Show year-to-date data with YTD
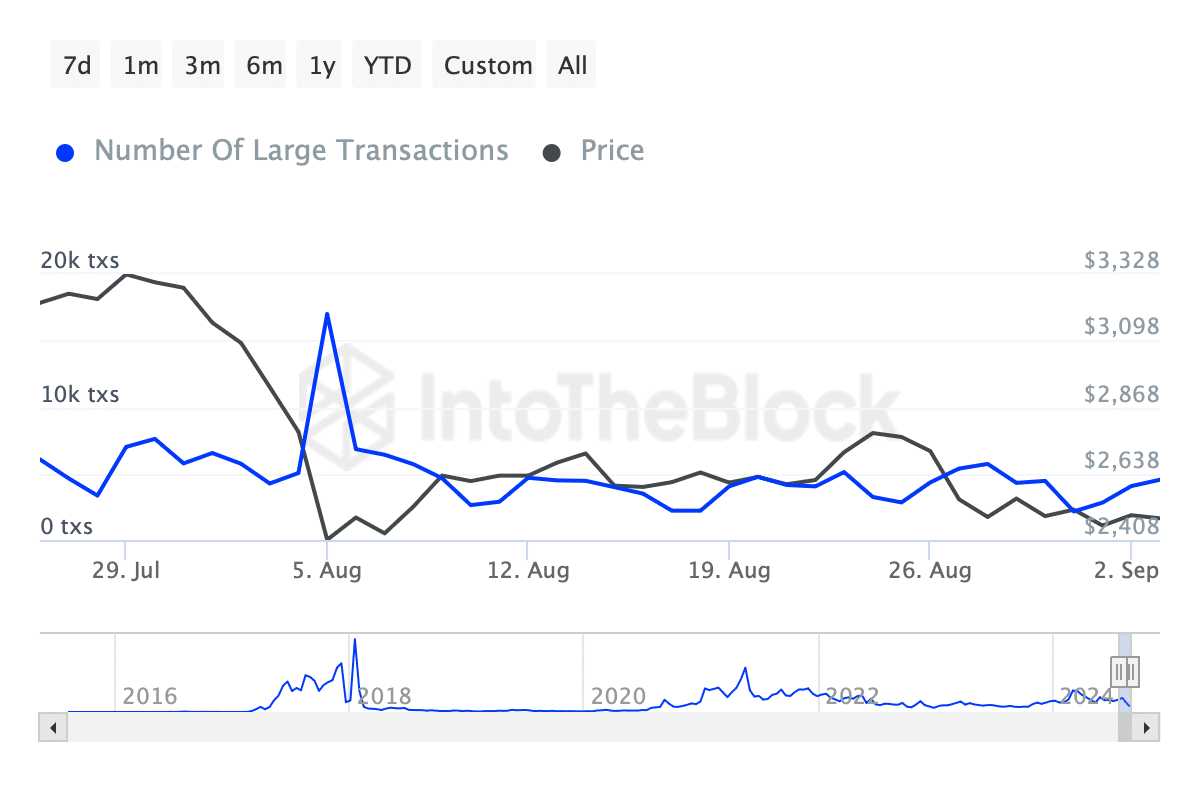Viewport: 1200px width, 800px height. pos(387,66)
